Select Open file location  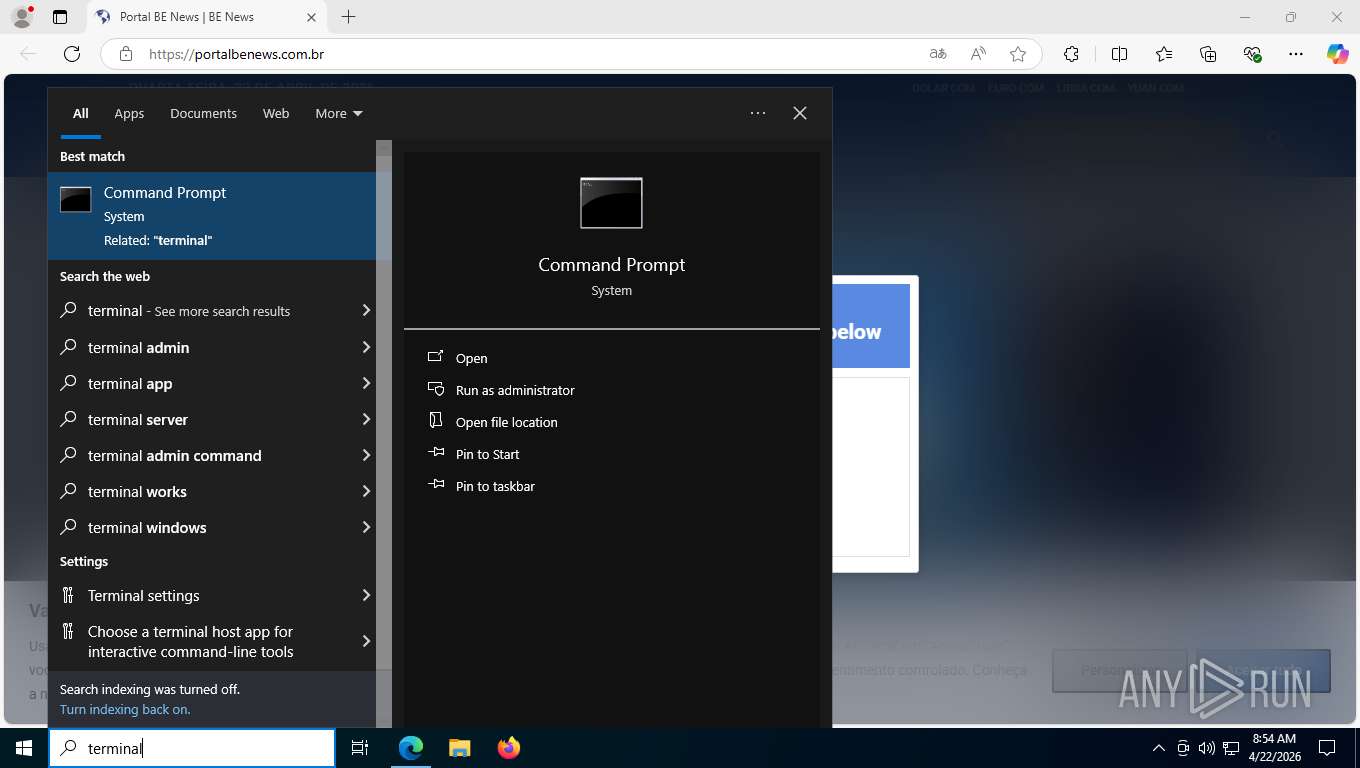tap(506, 422)
